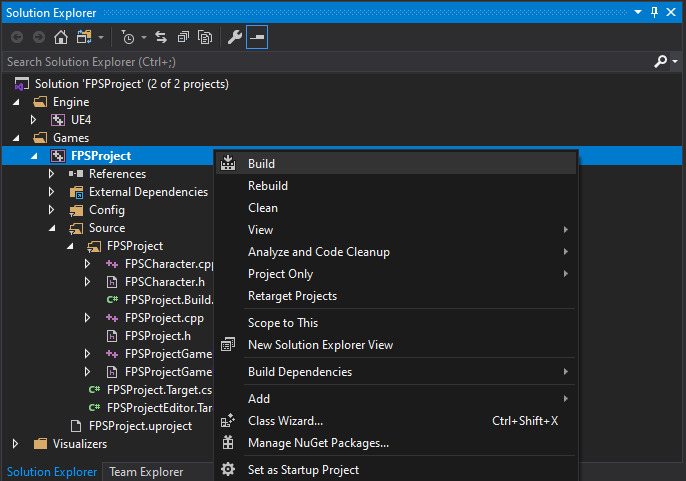Image resolution: width=686 pixels, height=481 pixels.
Task: Focus the Search Solution Explorer field
Action: click(x=328, y=62)
